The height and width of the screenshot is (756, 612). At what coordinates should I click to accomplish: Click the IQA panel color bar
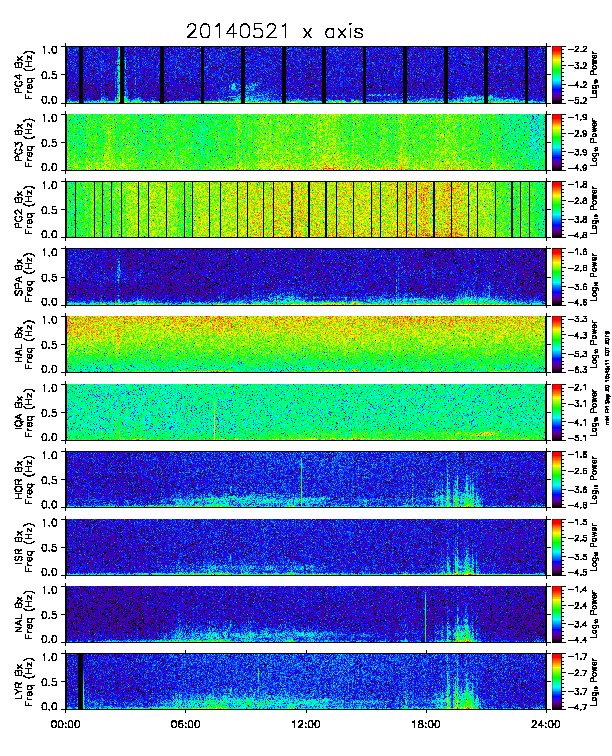(557, 412)
